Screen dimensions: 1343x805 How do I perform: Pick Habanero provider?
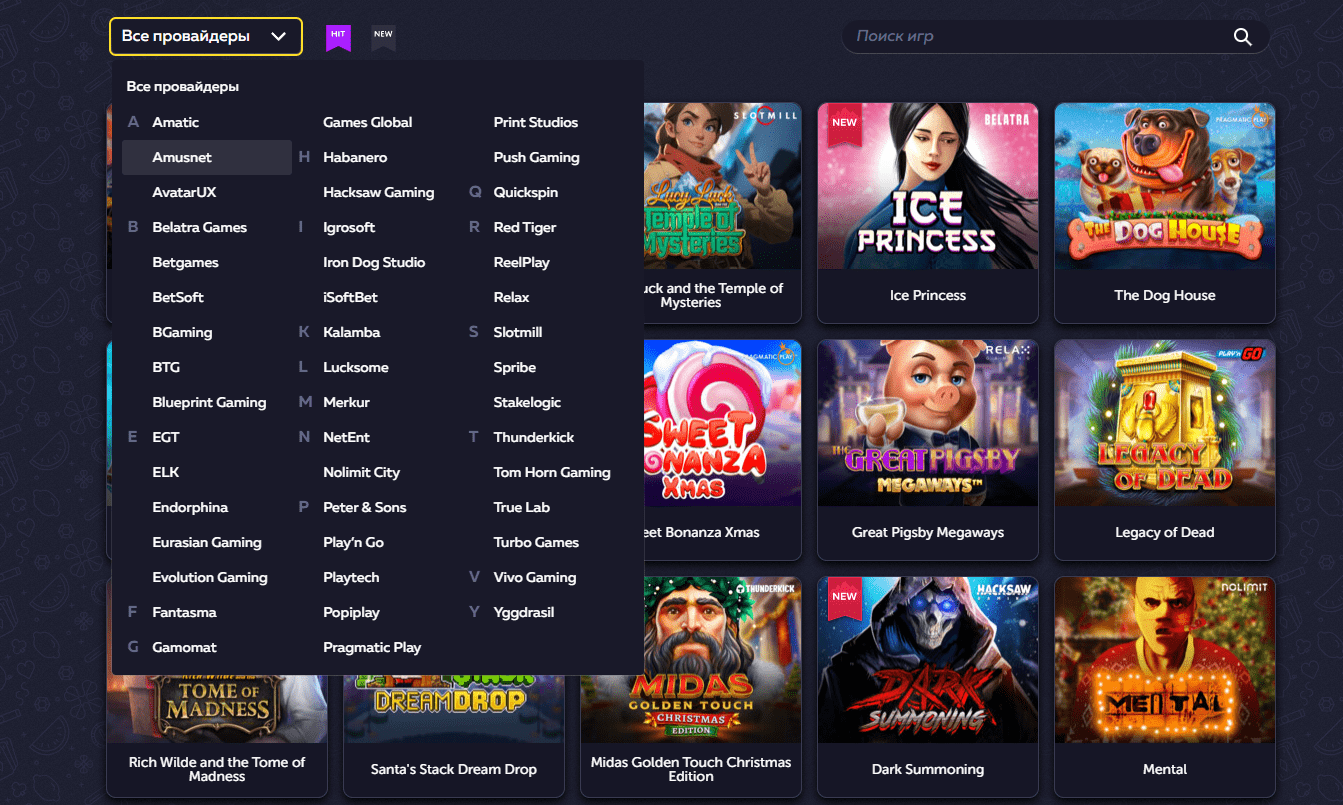tap(355, 157)
